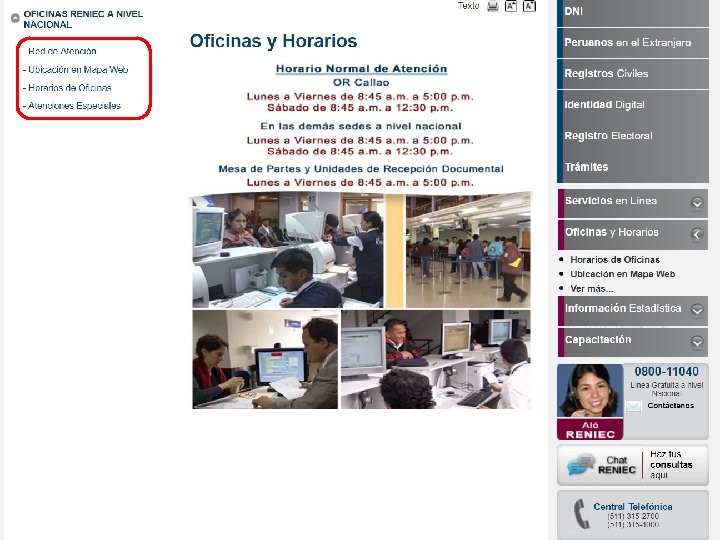Open the Chat RENIEC banner button
The image size is (720, 540).
click(633, 465)
